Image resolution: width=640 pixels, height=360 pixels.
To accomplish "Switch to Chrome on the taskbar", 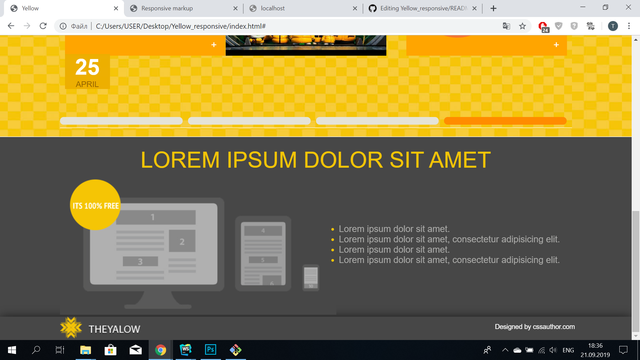I will (160, 350).
